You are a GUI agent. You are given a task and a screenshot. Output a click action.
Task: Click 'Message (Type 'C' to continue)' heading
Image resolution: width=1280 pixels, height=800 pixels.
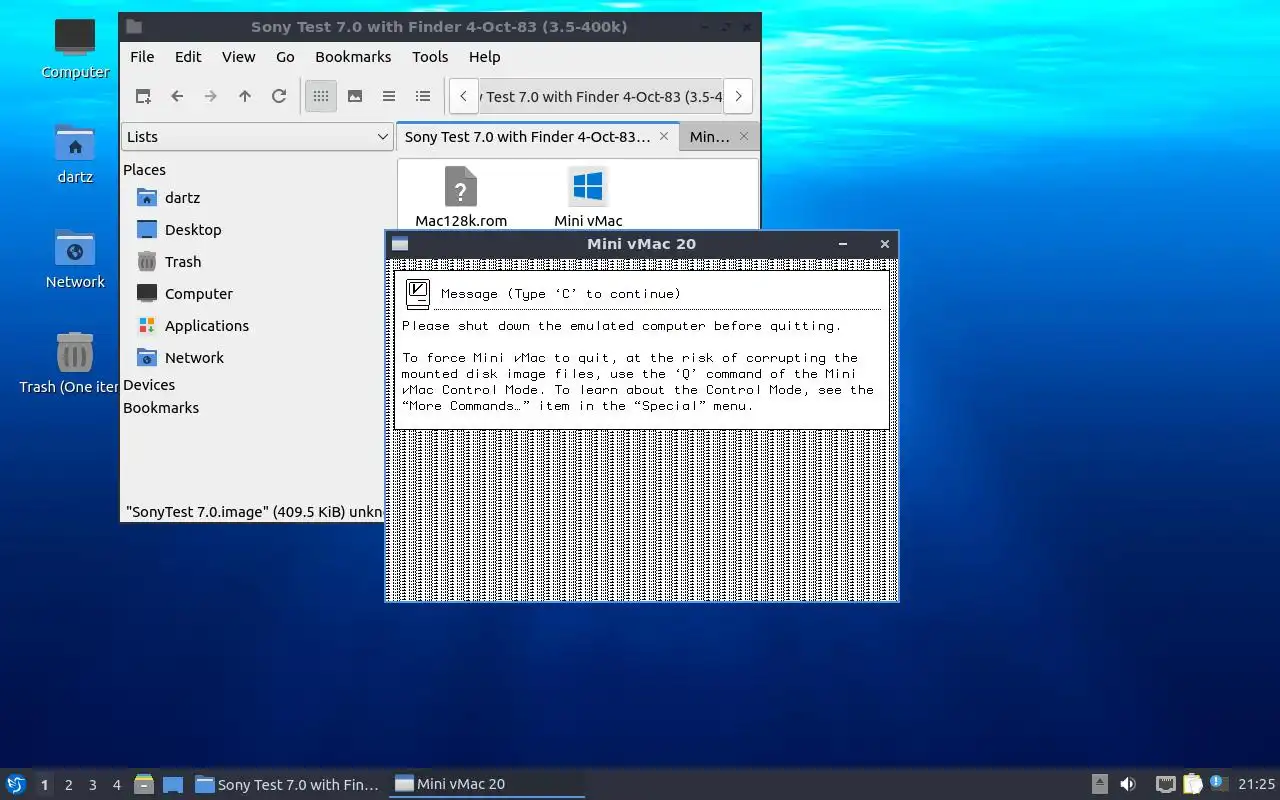pos(560,294)
